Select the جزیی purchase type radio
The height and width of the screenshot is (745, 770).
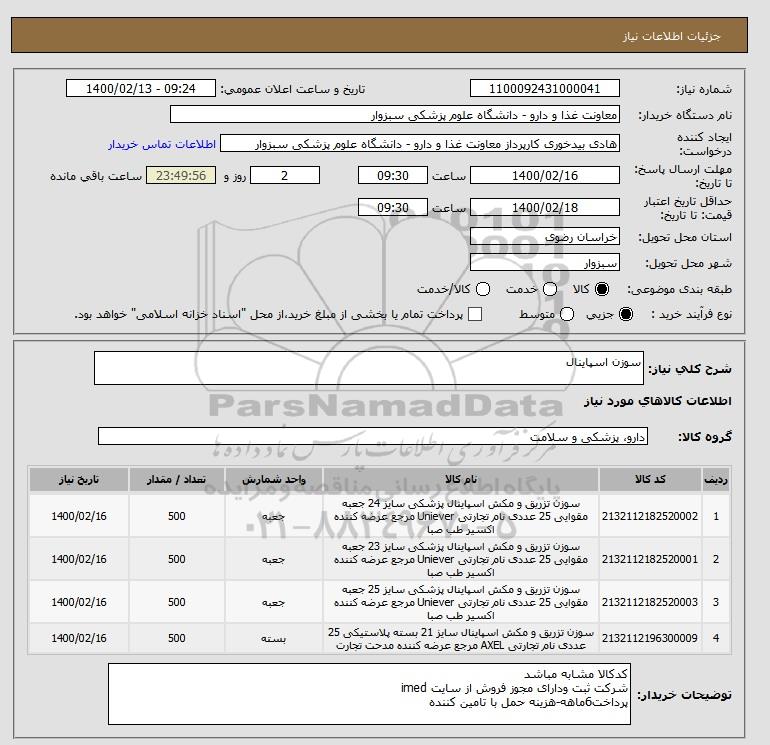[x=626, y=314]
